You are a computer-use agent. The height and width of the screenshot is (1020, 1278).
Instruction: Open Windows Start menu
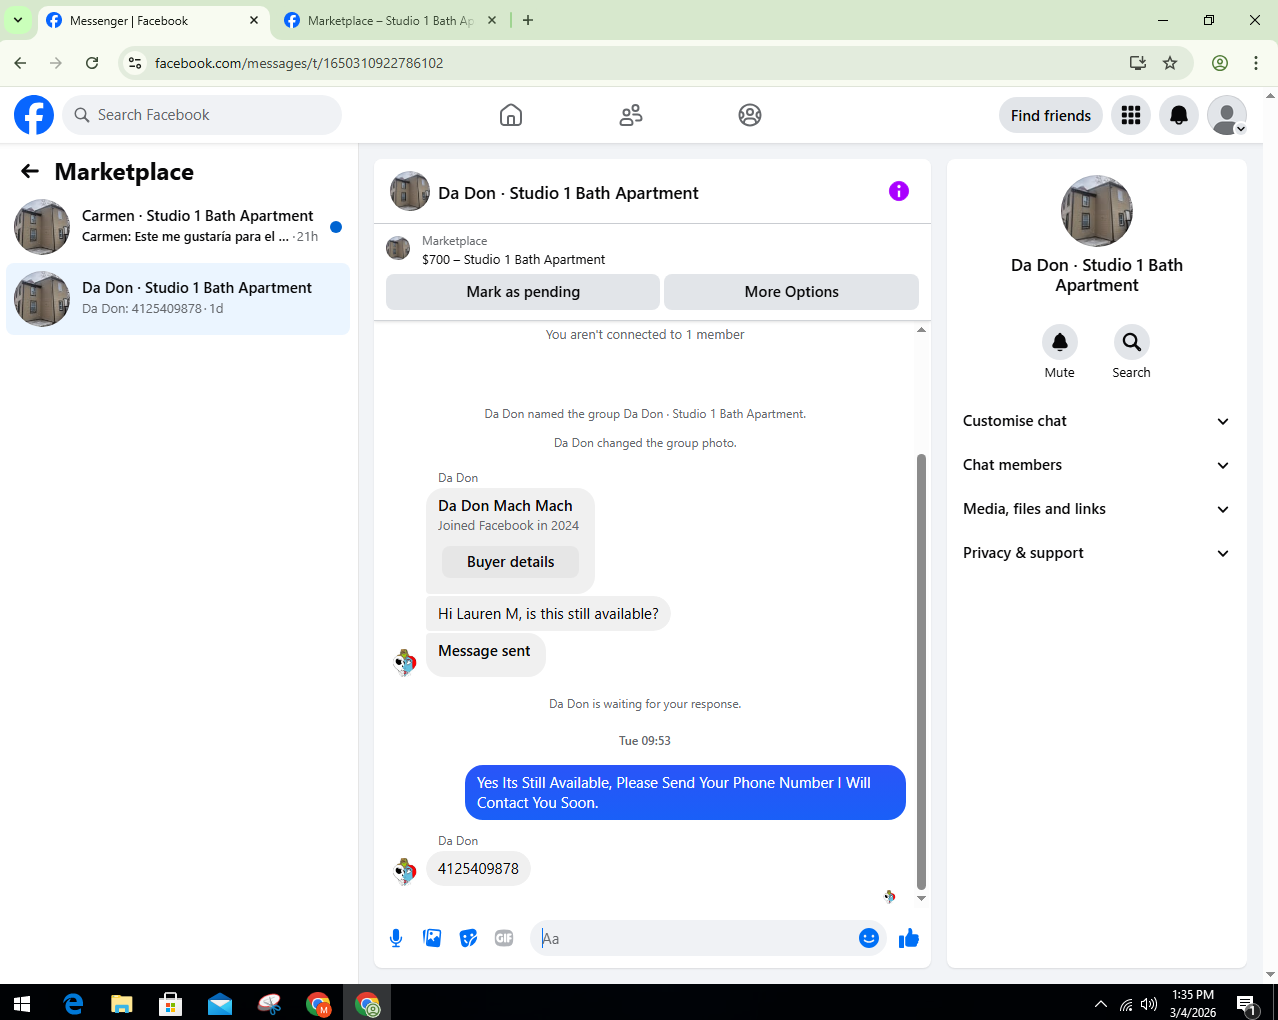click(22, 1003)
